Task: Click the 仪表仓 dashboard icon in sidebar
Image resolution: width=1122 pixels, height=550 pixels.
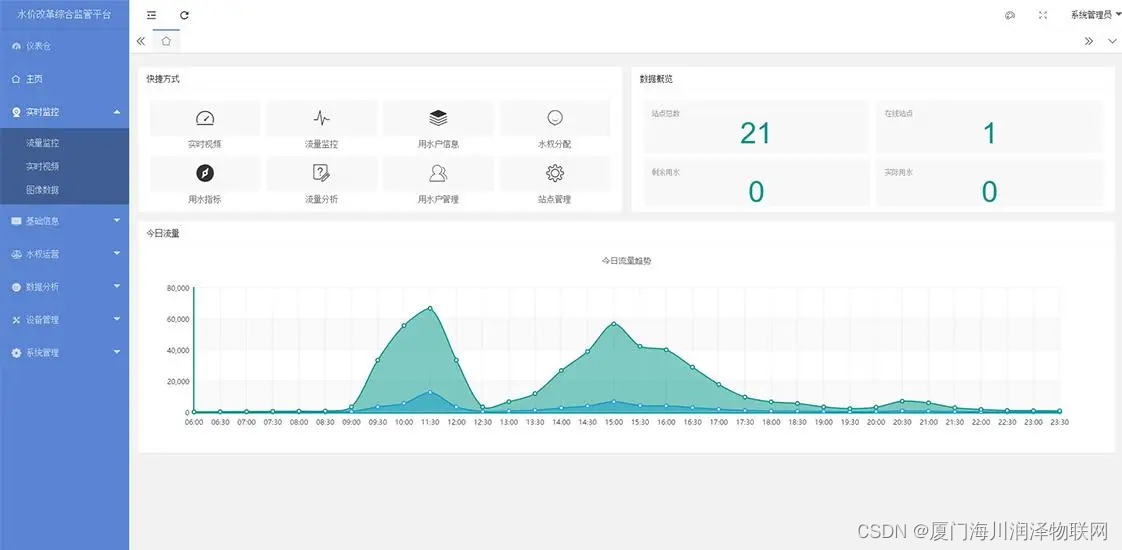Action: click(x=16, y=46)
